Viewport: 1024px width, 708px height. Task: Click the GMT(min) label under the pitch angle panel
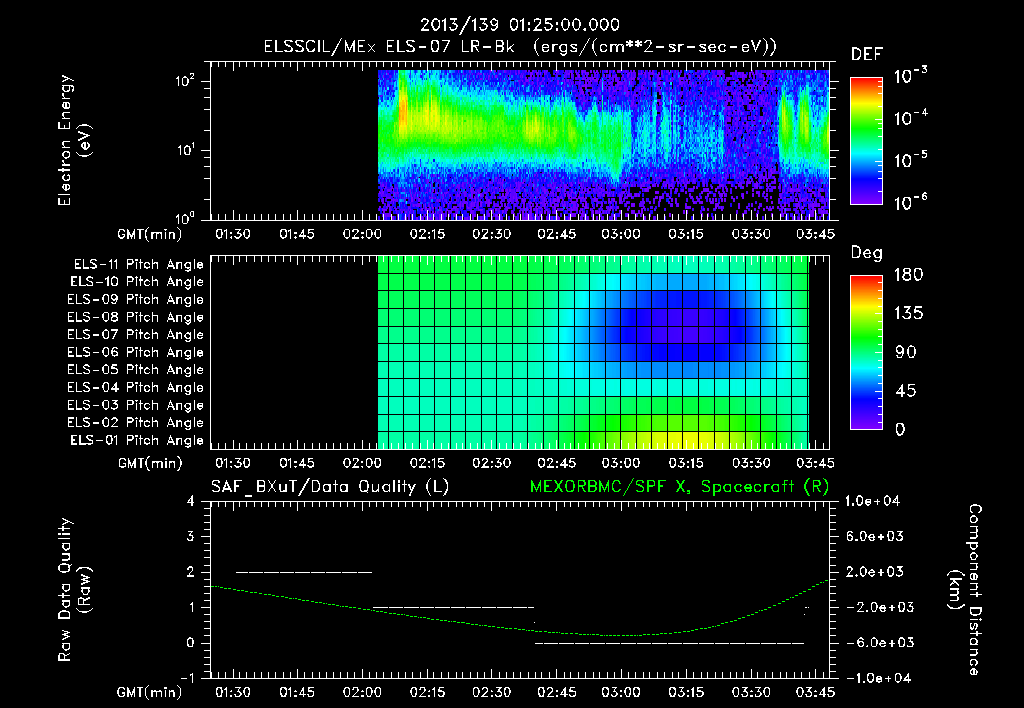coord(150,463)
